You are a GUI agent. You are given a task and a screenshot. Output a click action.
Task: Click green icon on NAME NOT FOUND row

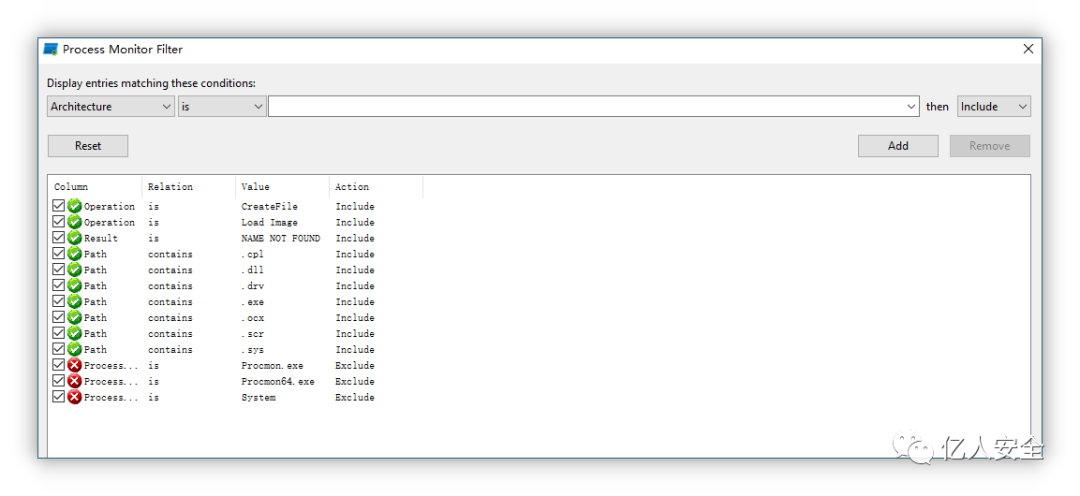point(74,238)
